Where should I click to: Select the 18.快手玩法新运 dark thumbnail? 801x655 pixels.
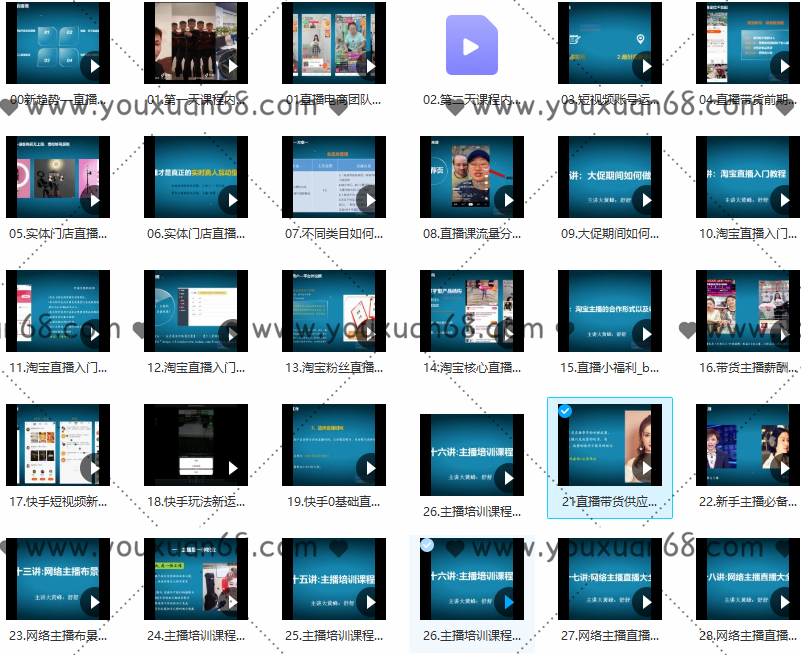[195, 444]
